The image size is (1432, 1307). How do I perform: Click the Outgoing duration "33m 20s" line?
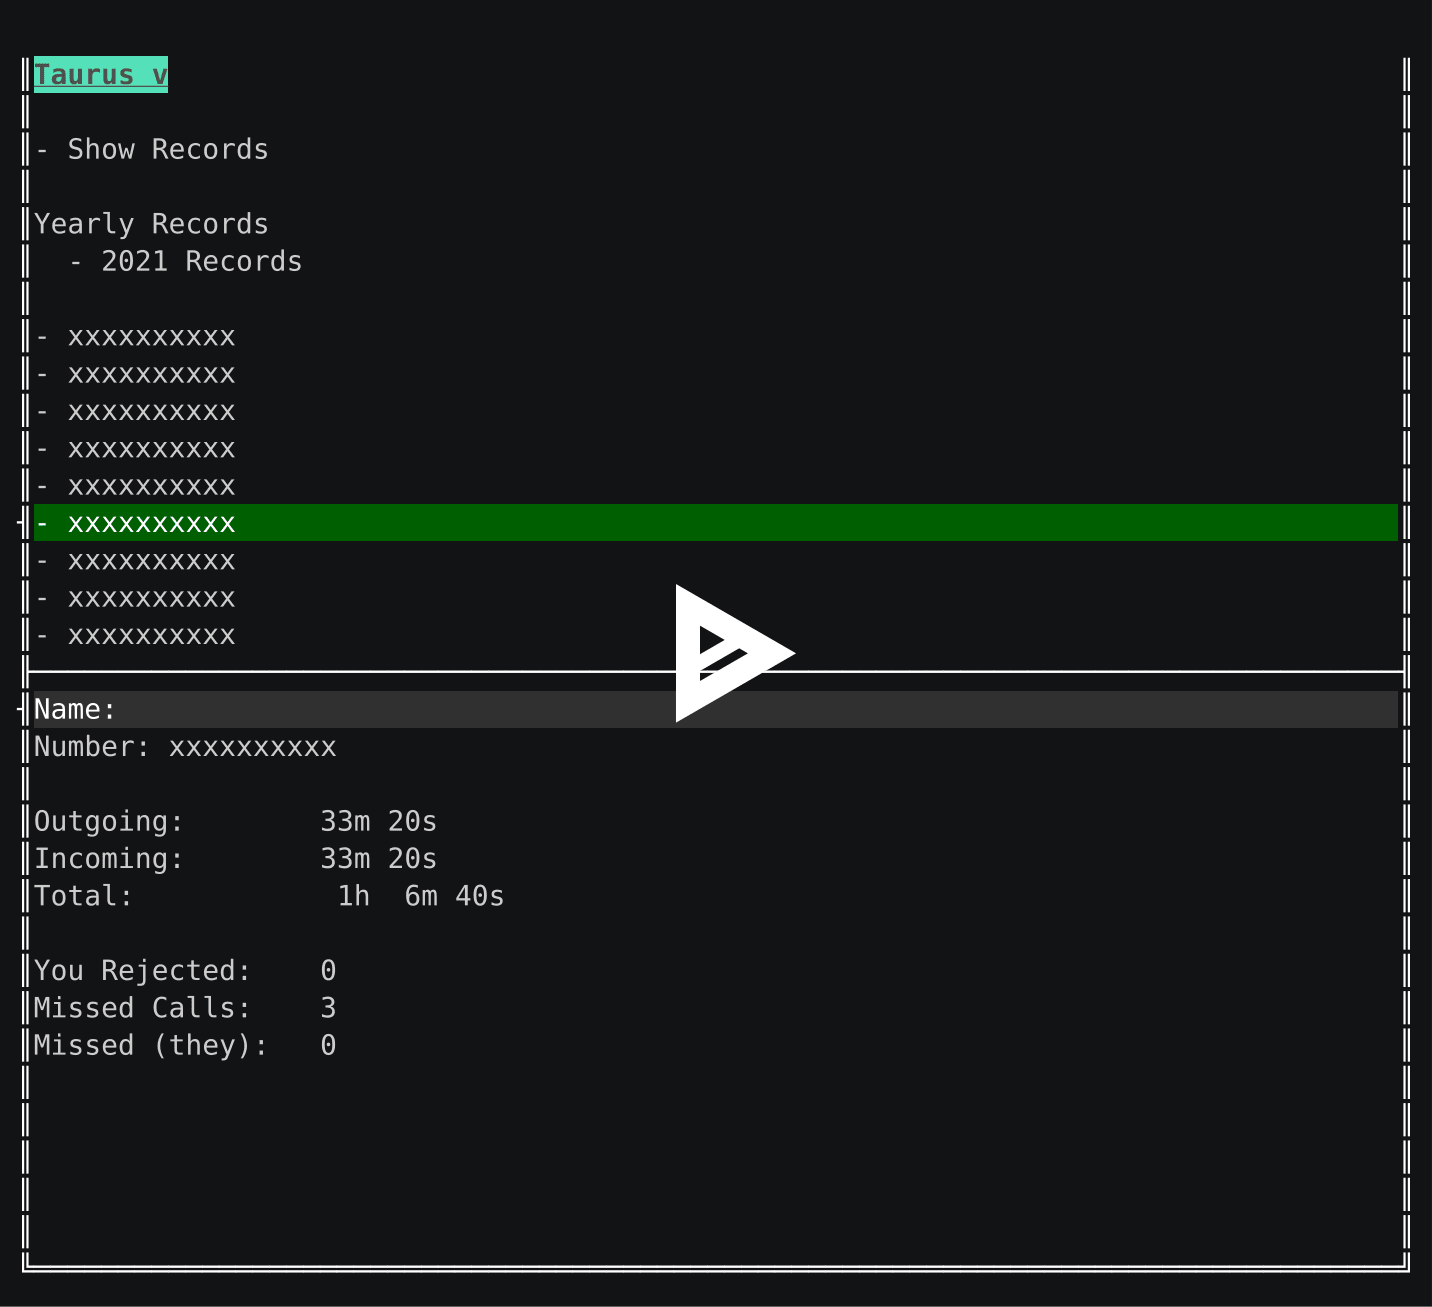[235, 822]
